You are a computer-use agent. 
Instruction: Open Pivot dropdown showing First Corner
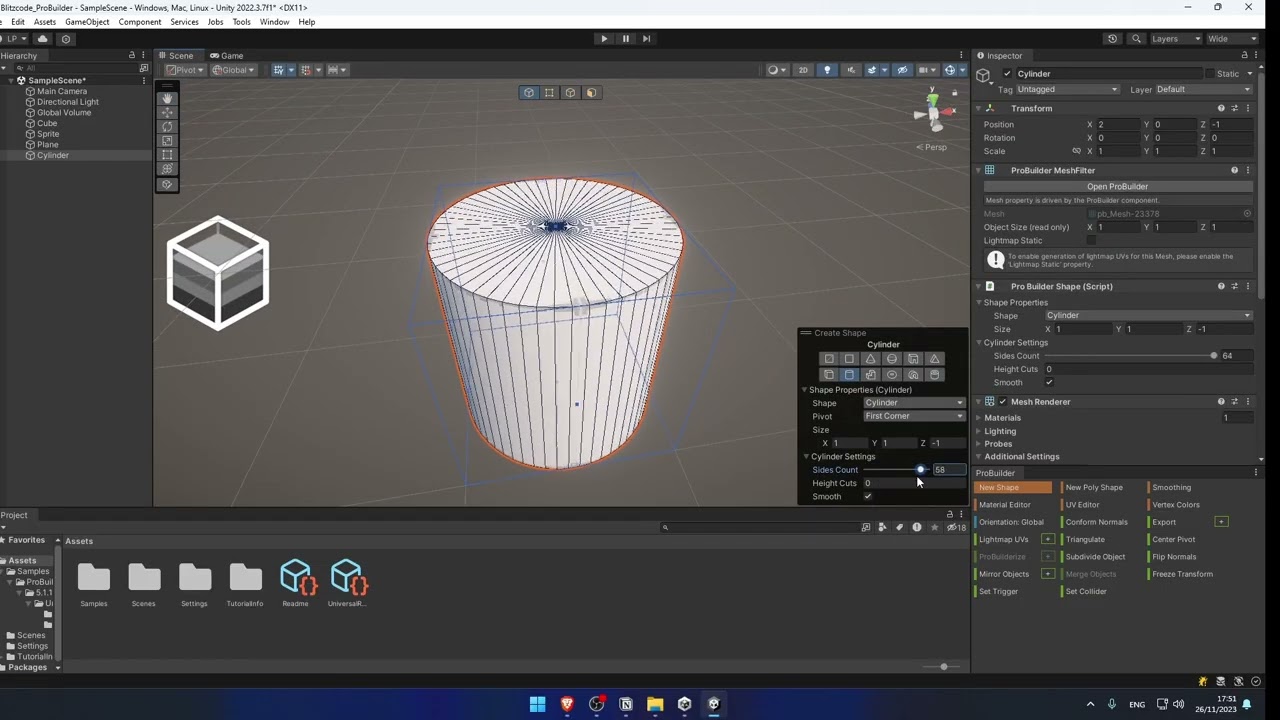click(x=914, y=416)
